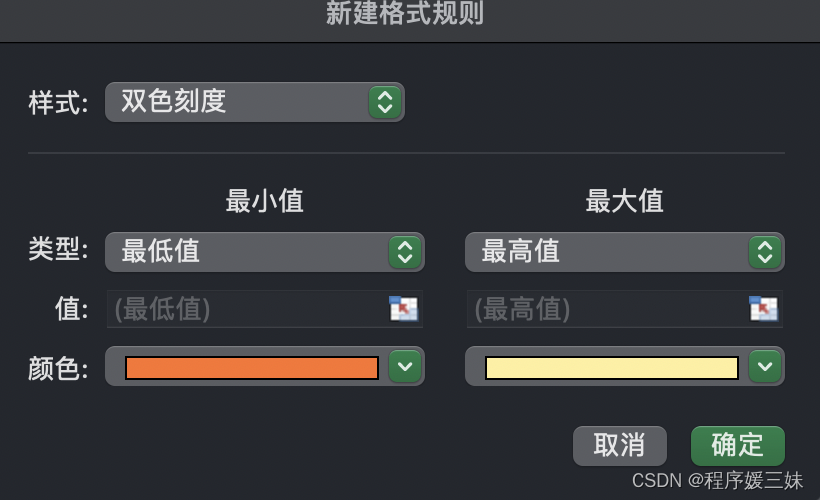Click the green arrows on the 样式 dropdown
Viewport: 820px width, 500px height.
385,102
